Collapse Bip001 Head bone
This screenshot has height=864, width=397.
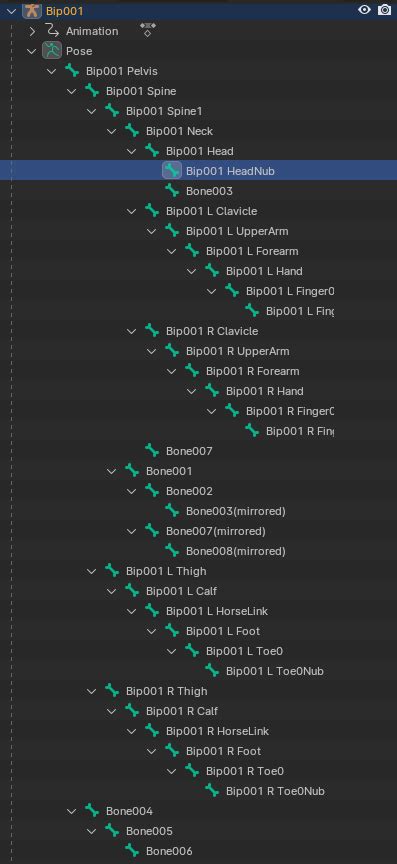(x=132, y=150)
